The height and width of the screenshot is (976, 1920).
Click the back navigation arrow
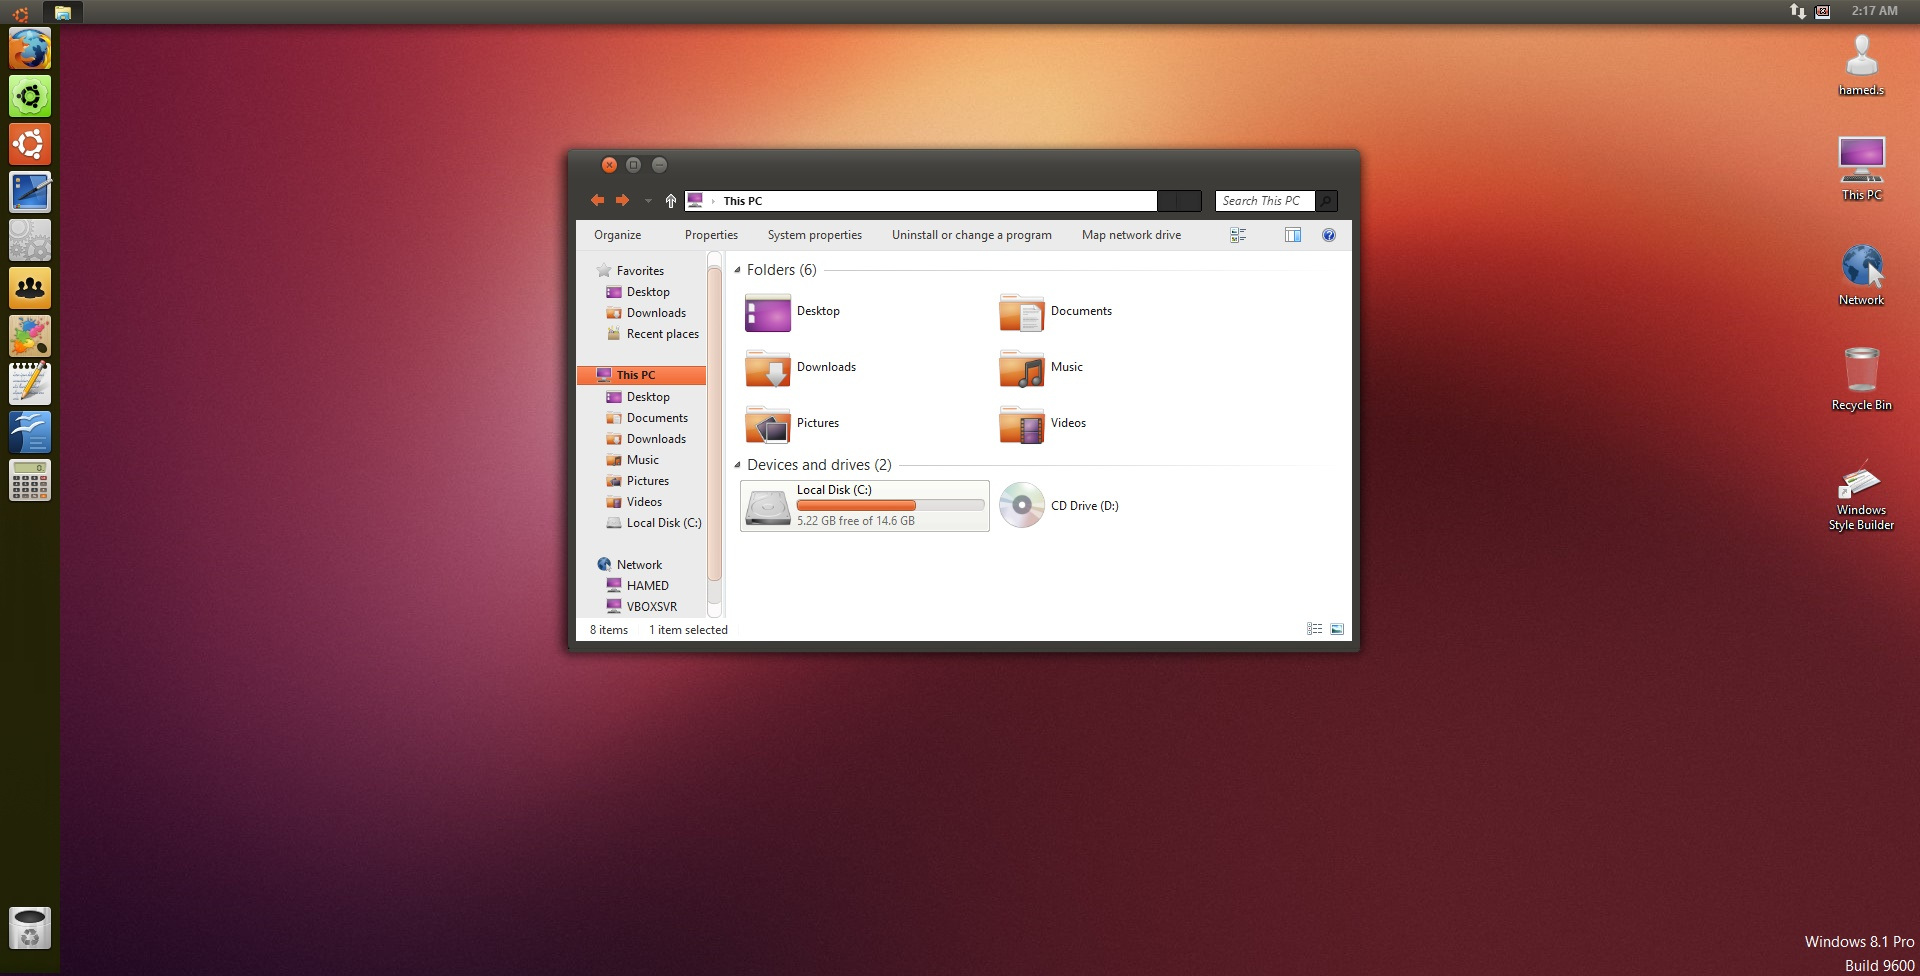597,201
